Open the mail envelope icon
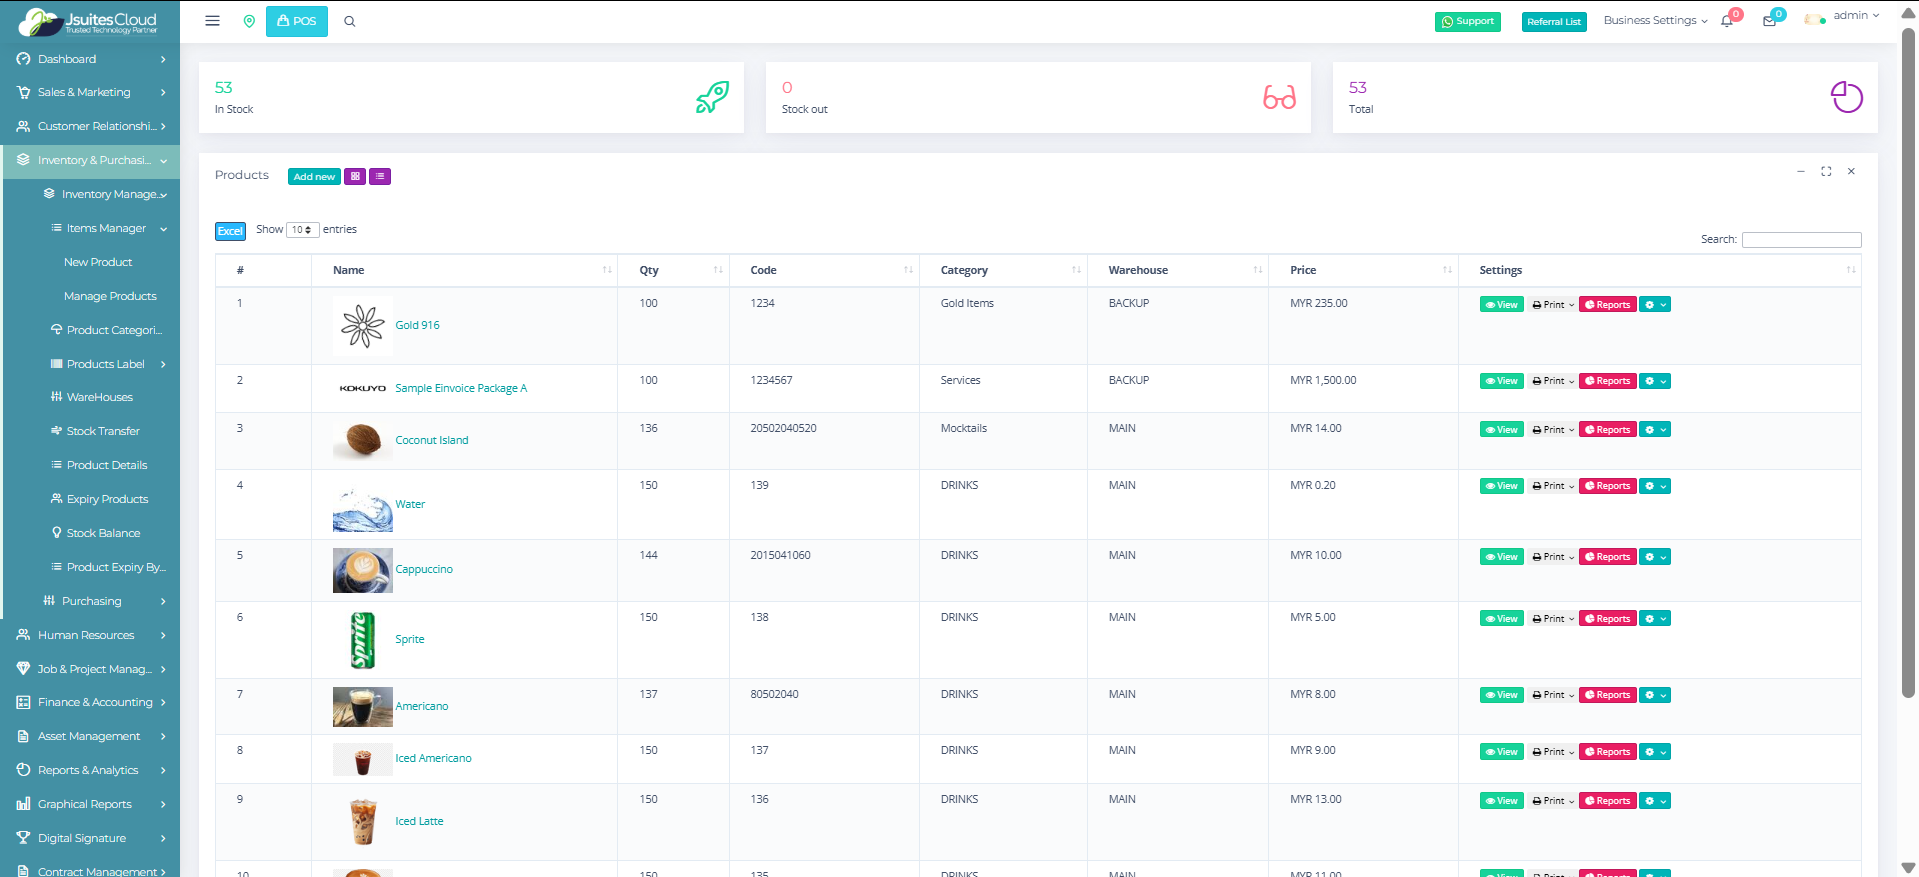This screenshot has width=1919, height=877. 1769,21
